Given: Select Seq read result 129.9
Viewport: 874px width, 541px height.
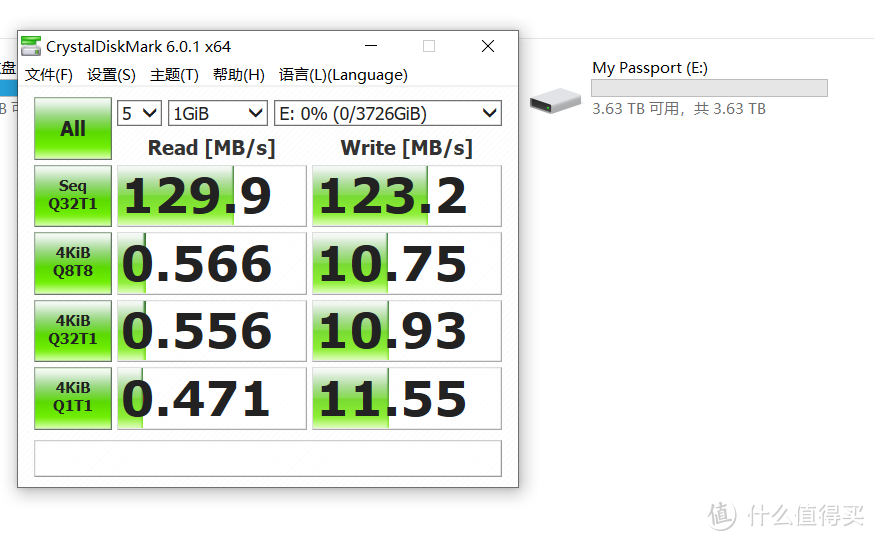Looking at the screenshot, I should [x=212, y=196].
